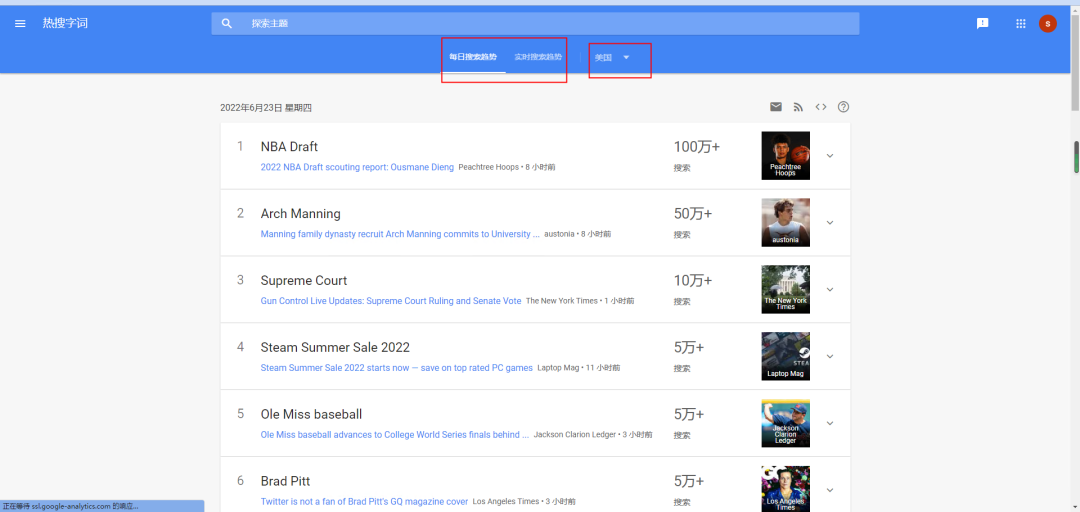1080x512 pixels.
Task: Click the Arch Manning thumbnail image
Action: [x=785, y=222]
